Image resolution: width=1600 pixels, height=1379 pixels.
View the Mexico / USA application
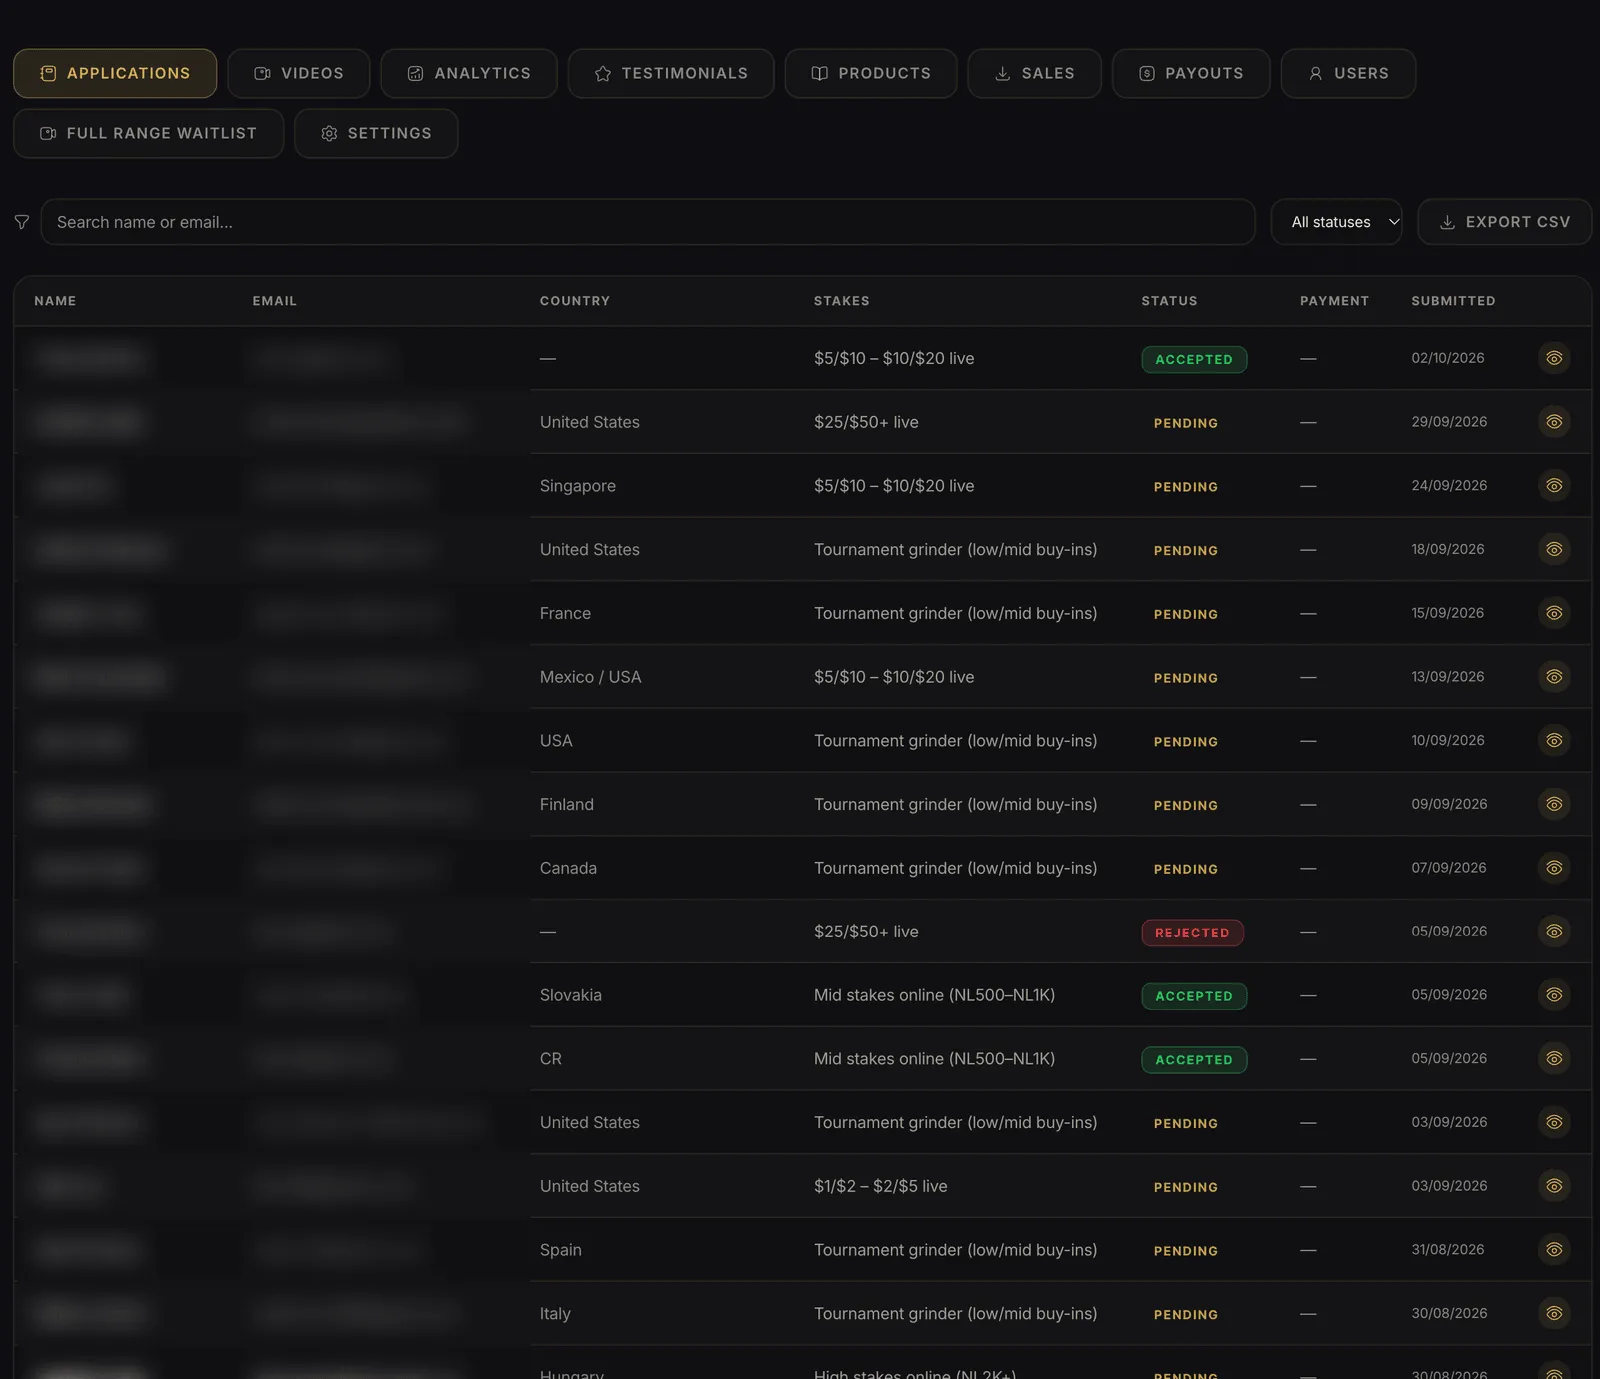coord(1554,677)
